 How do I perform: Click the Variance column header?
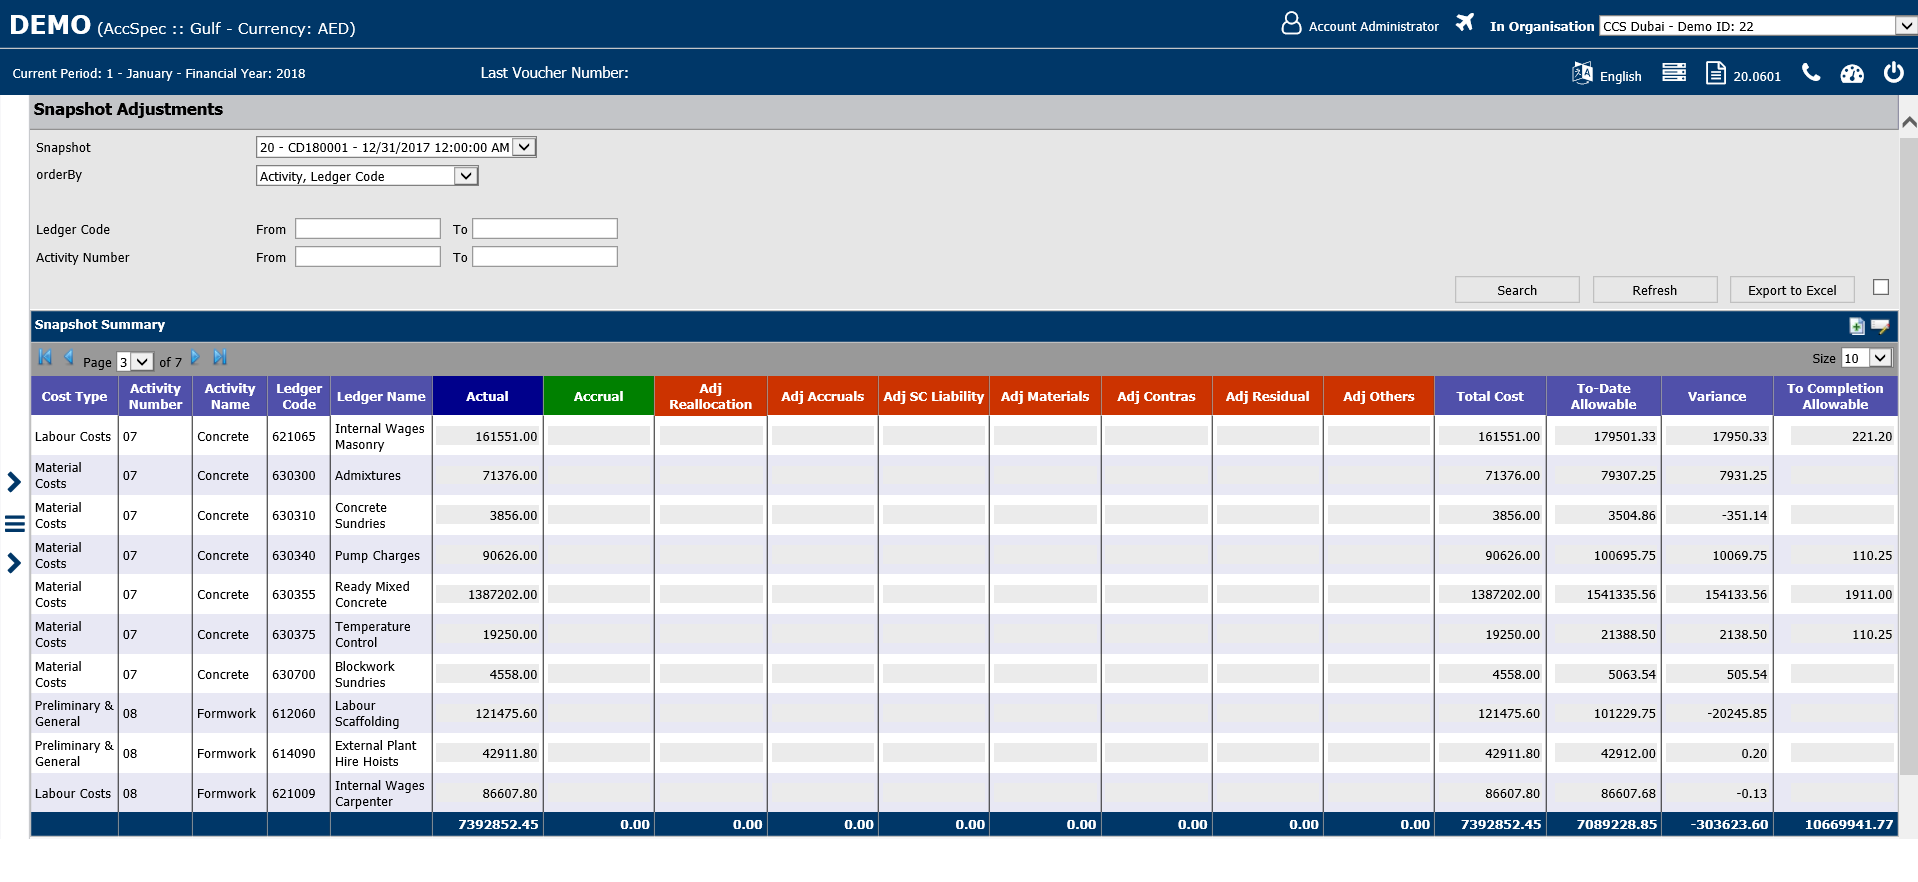point(1716,396)
